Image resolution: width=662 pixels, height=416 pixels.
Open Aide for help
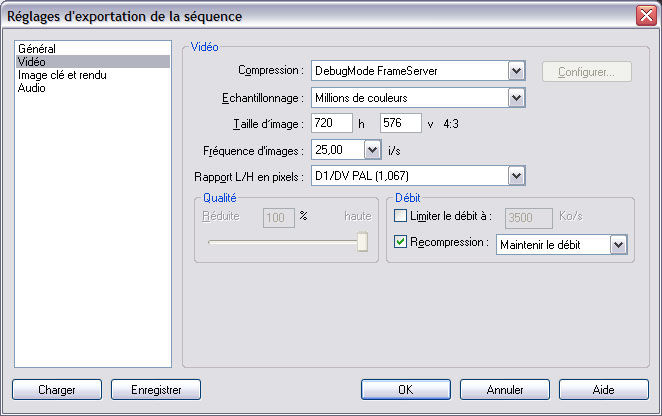click(604, 389)
